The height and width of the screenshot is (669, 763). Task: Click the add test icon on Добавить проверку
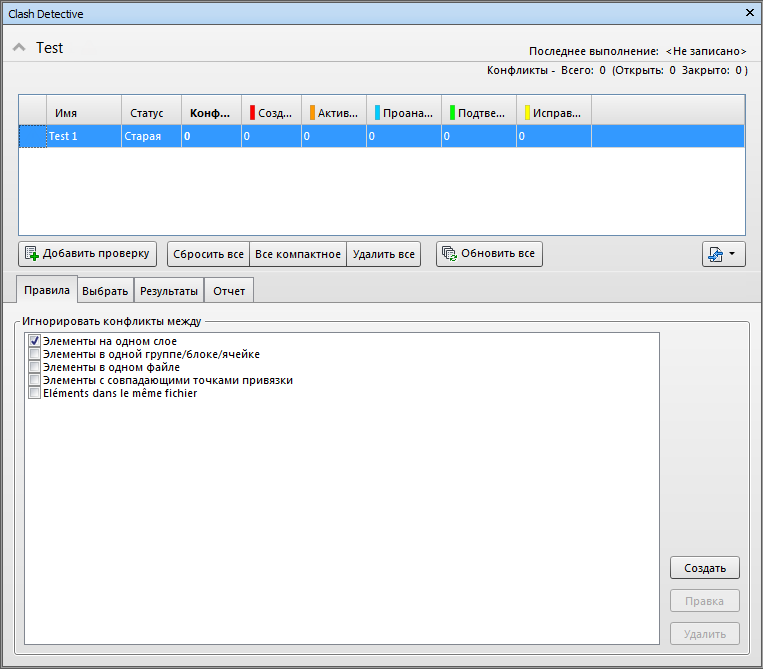click(x=32, y=253)
